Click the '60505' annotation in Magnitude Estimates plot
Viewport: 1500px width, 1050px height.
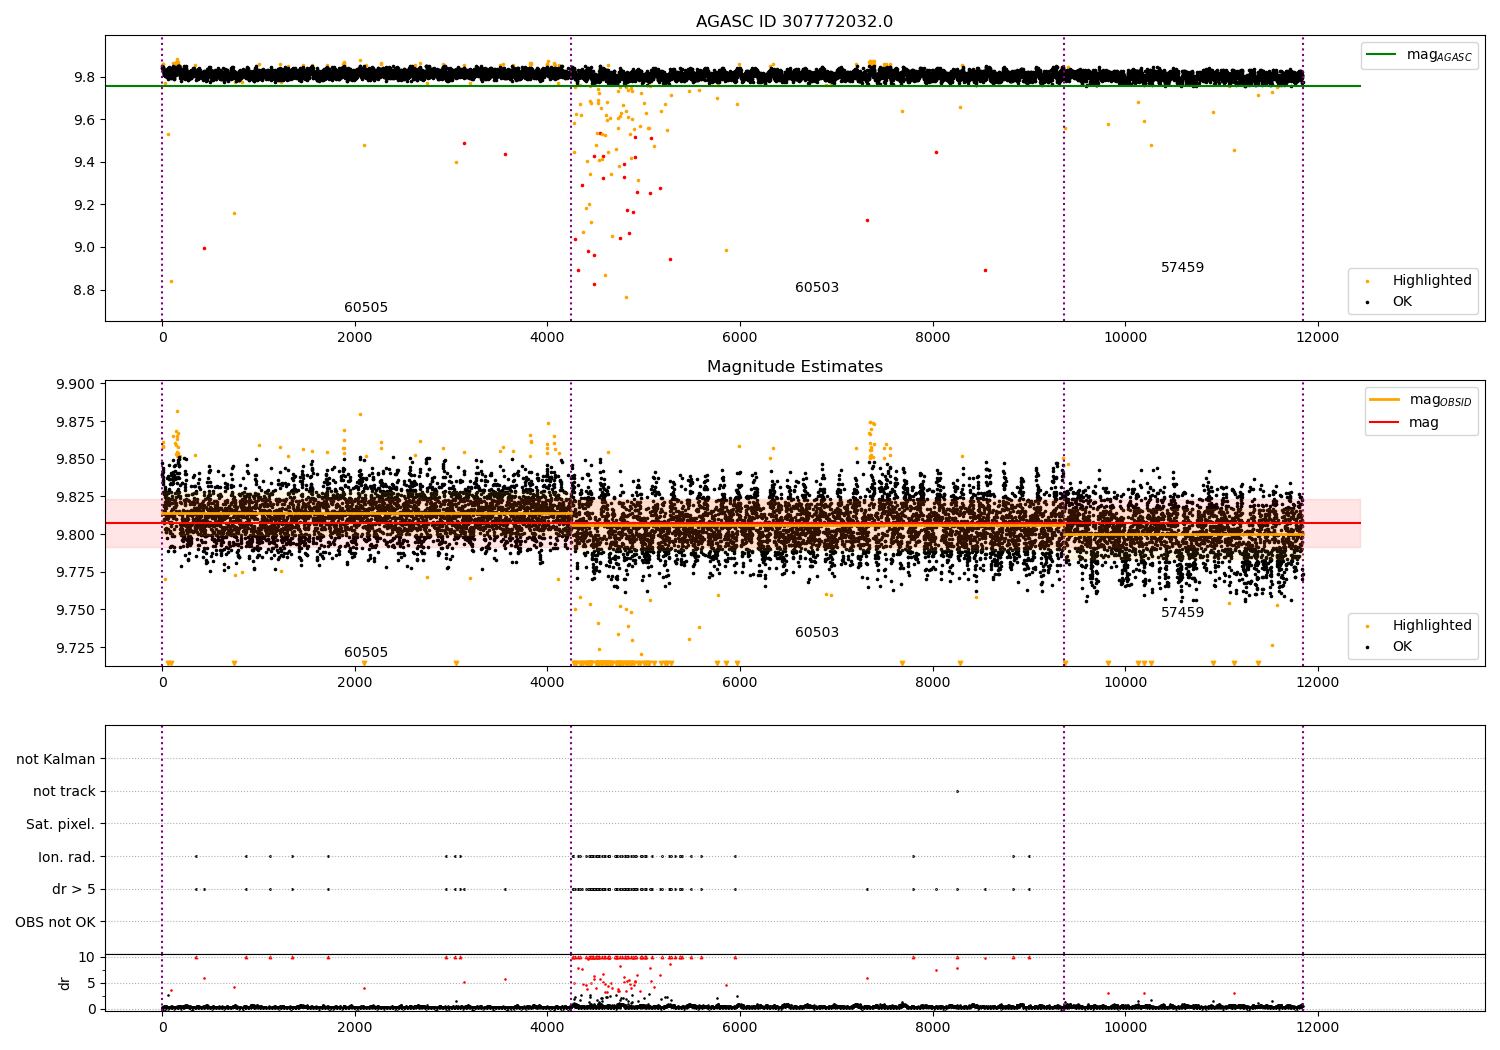pos(366,653)
